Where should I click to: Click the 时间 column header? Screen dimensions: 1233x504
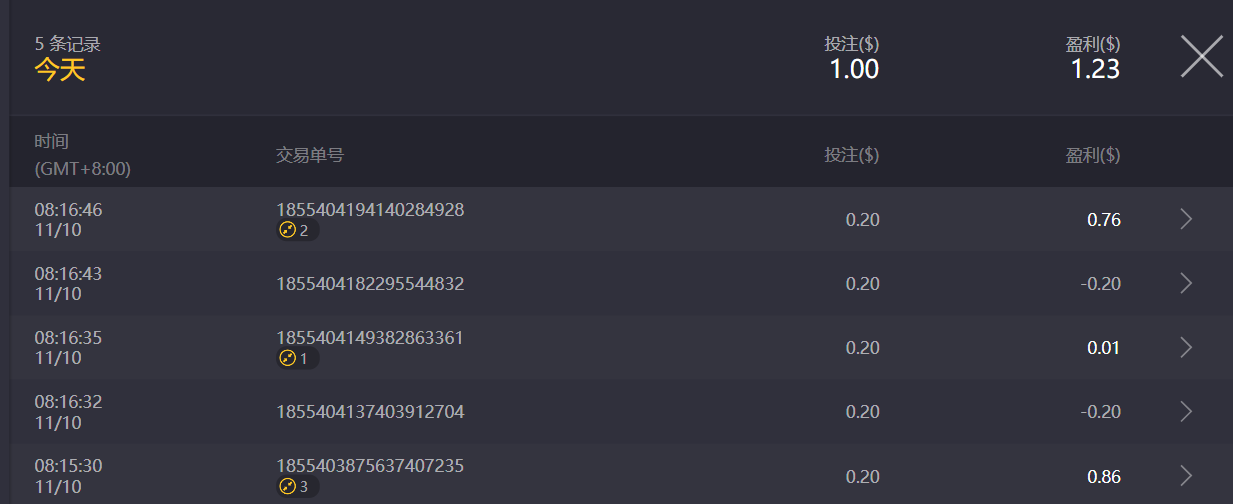point(52,142)
